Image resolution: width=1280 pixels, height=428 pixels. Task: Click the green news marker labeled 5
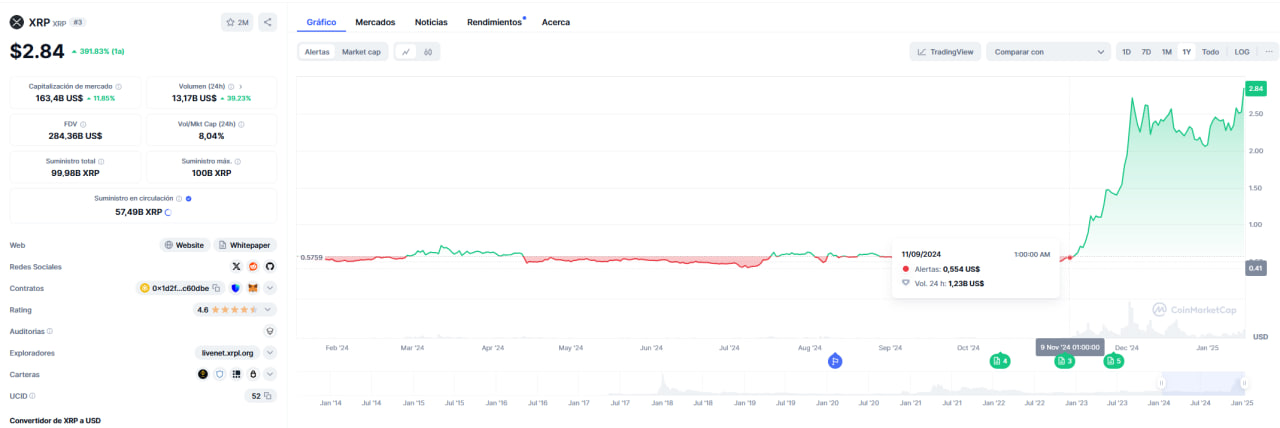[x=1113, y=361]
